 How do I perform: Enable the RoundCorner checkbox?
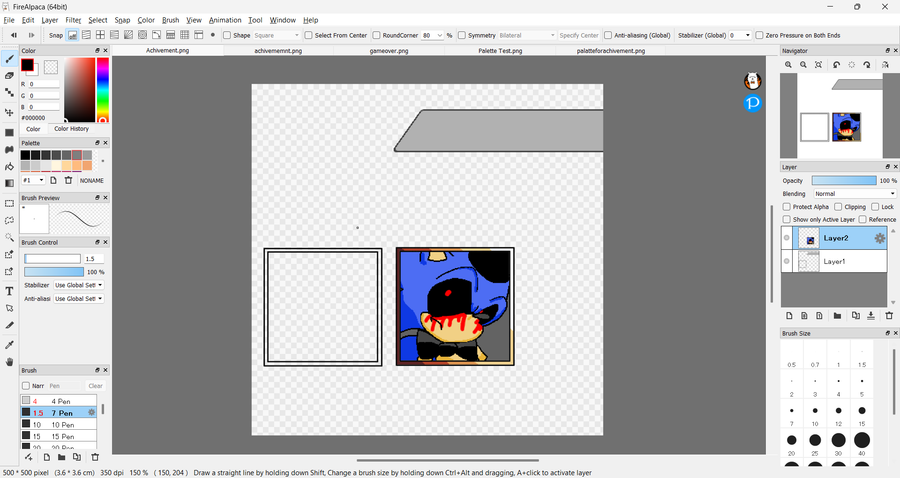[377, 35]
